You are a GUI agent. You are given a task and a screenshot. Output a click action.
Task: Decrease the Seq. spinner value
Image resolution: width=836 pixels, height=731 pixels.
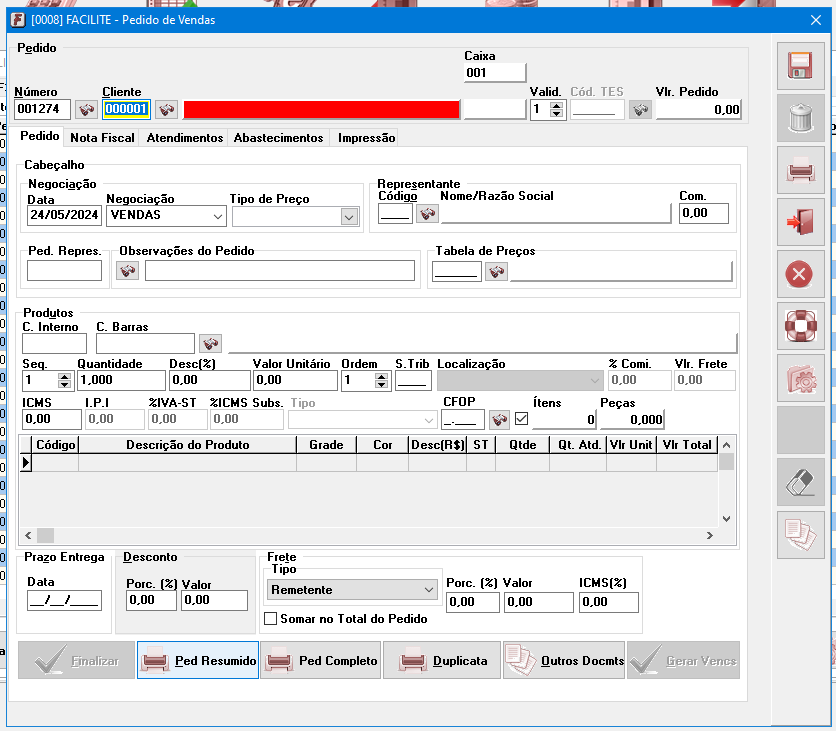tap(65, 384)
